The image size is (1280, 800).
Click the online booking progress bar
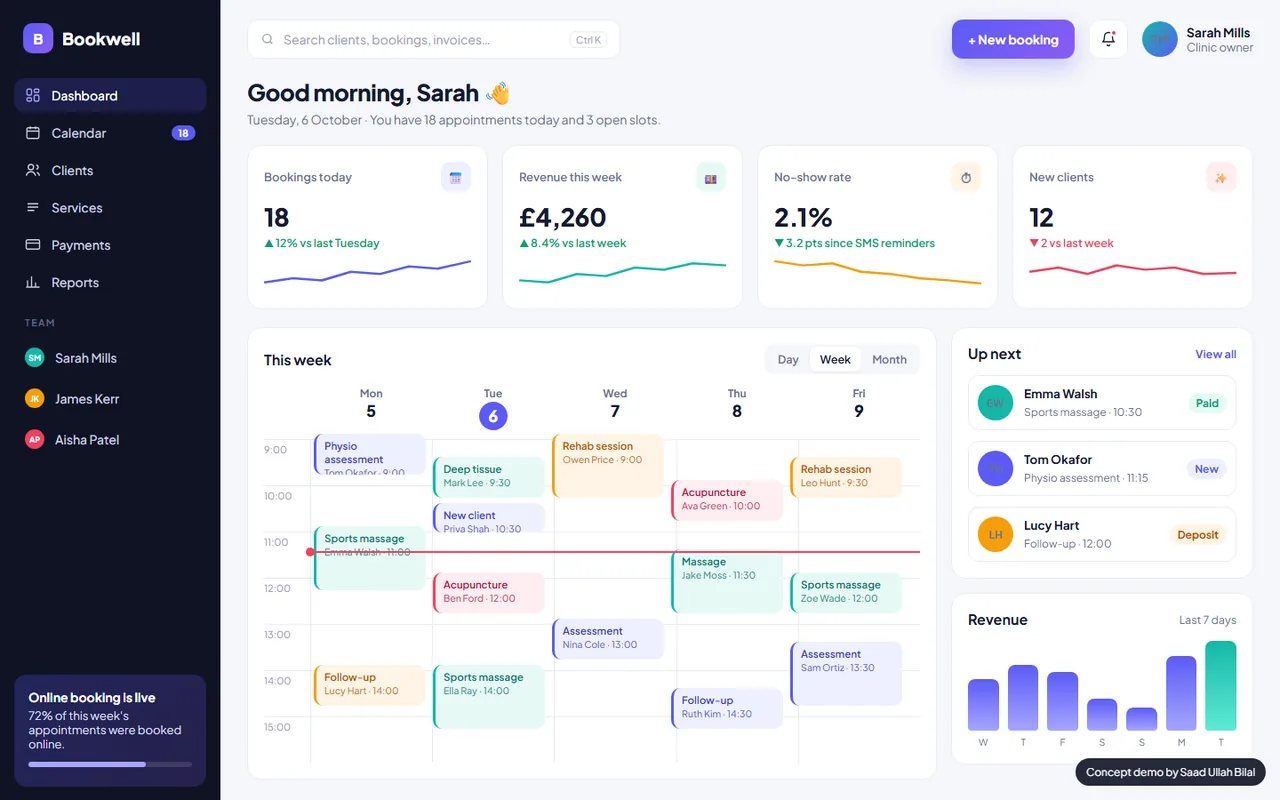[x=110, y=764]
